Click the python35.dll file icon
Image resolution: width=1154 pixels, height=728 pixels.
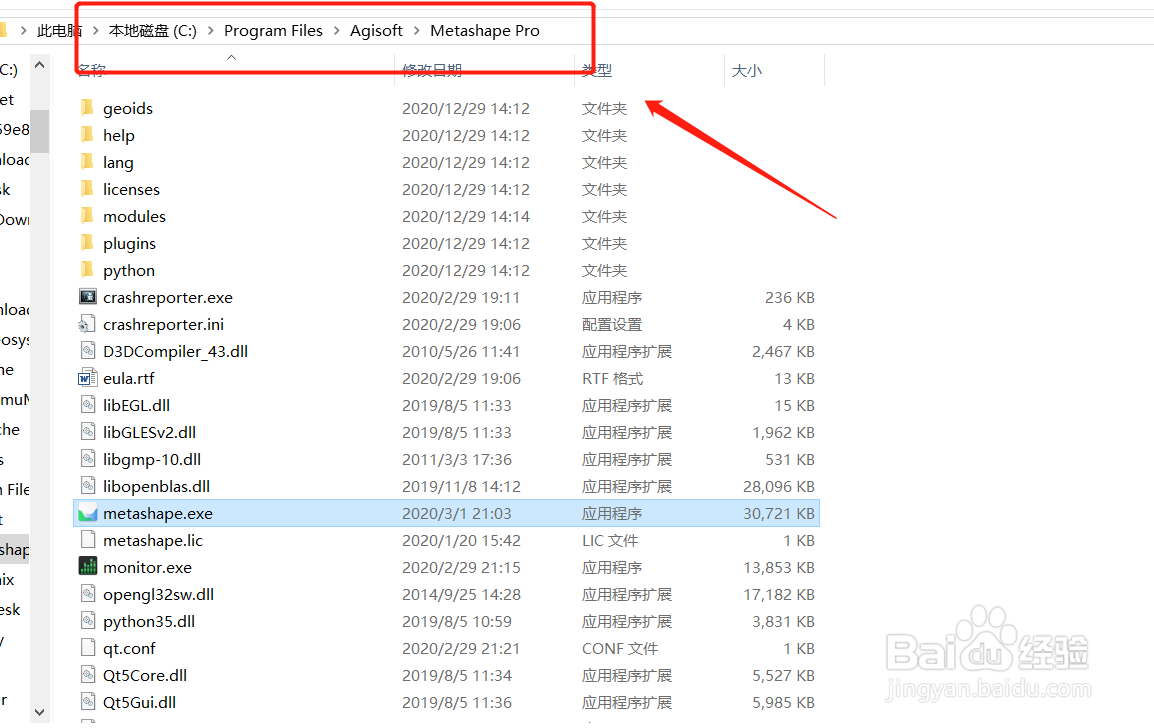tap(88, 621)
